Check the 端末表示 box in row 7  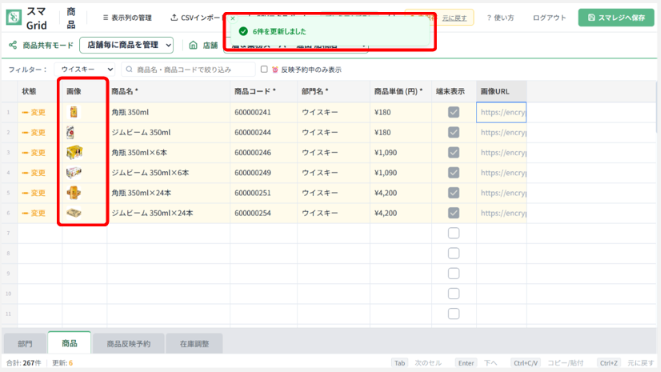click(x=454, y=233)
